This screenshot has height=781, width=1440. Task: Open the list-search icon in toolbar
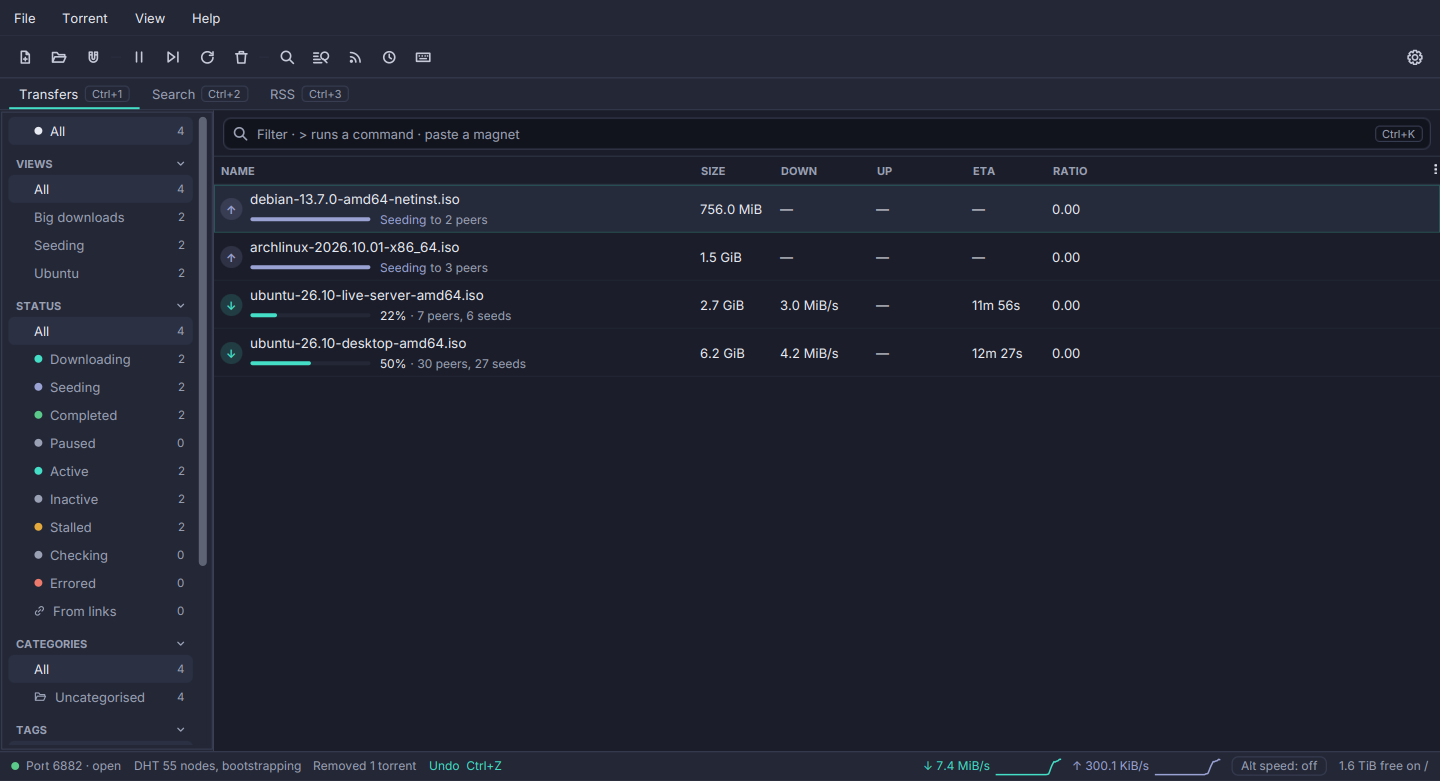321,57
